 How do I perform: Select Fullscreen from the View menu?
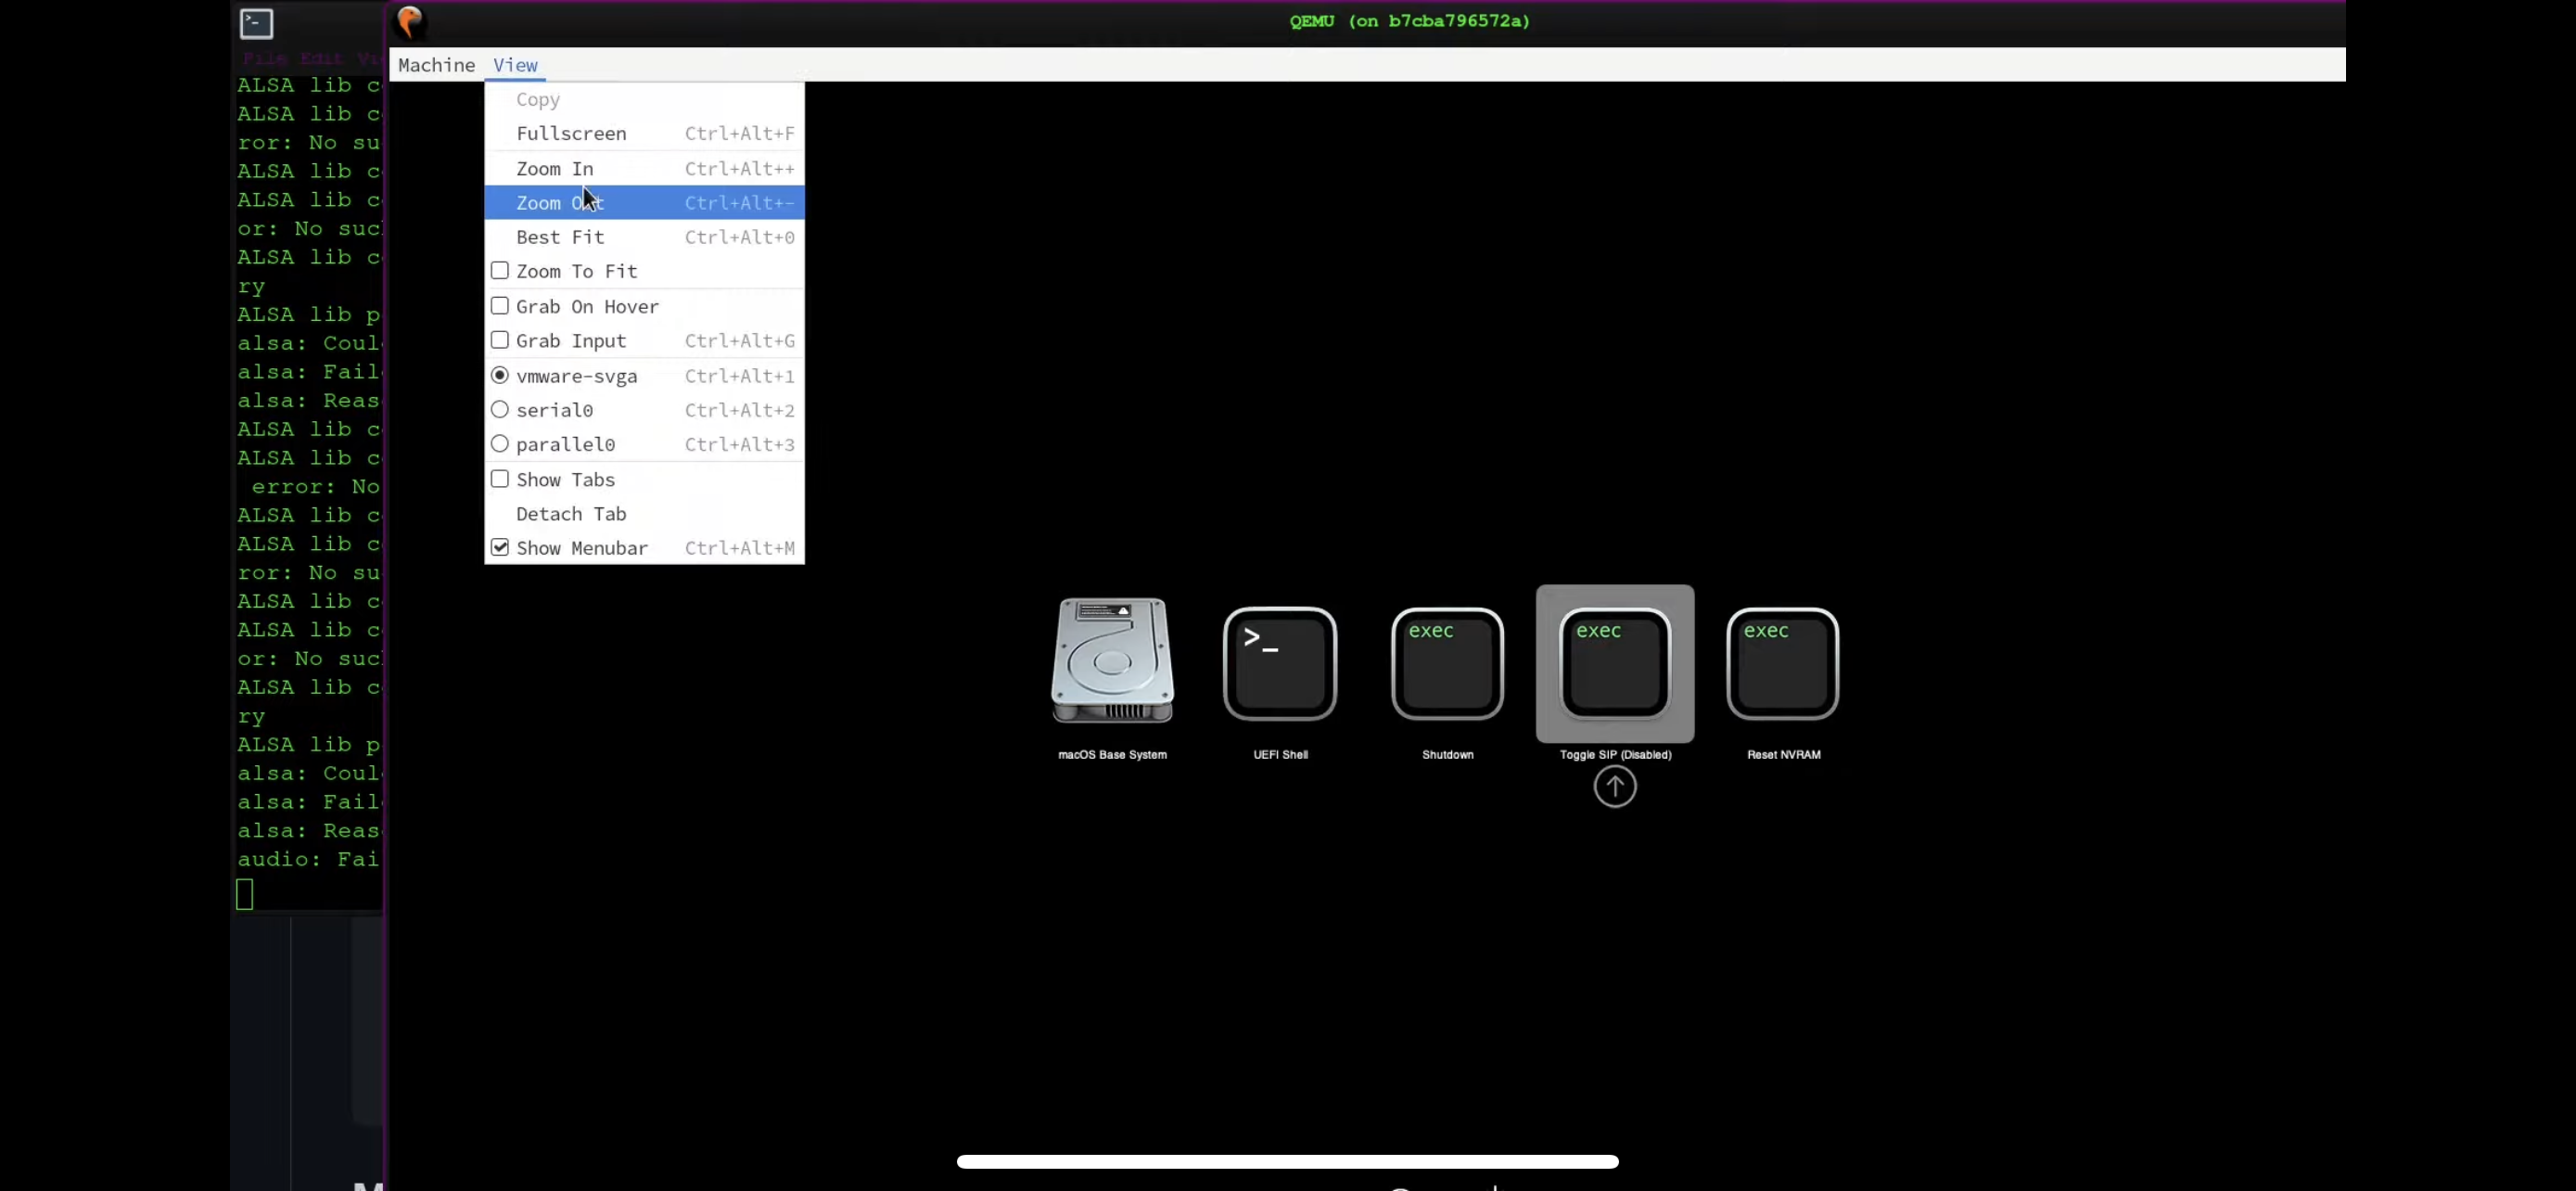[571, 134]
